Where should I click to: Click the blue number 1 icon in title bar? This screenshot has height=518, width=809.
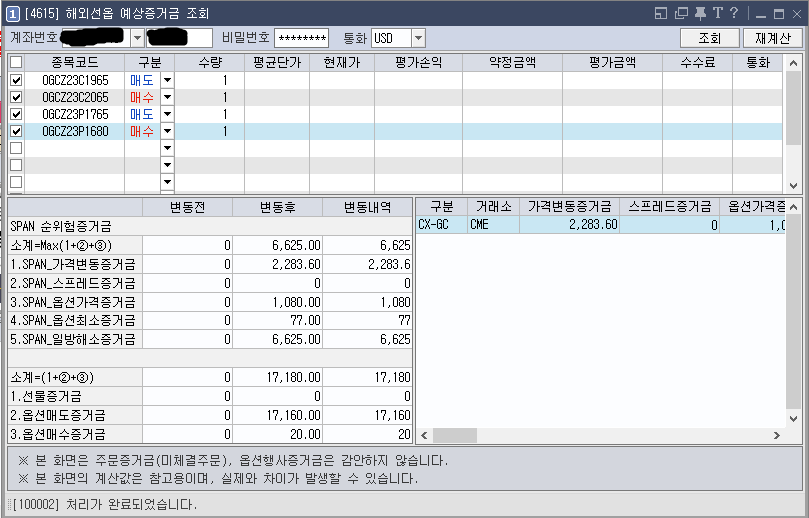[x=12, y=13]
